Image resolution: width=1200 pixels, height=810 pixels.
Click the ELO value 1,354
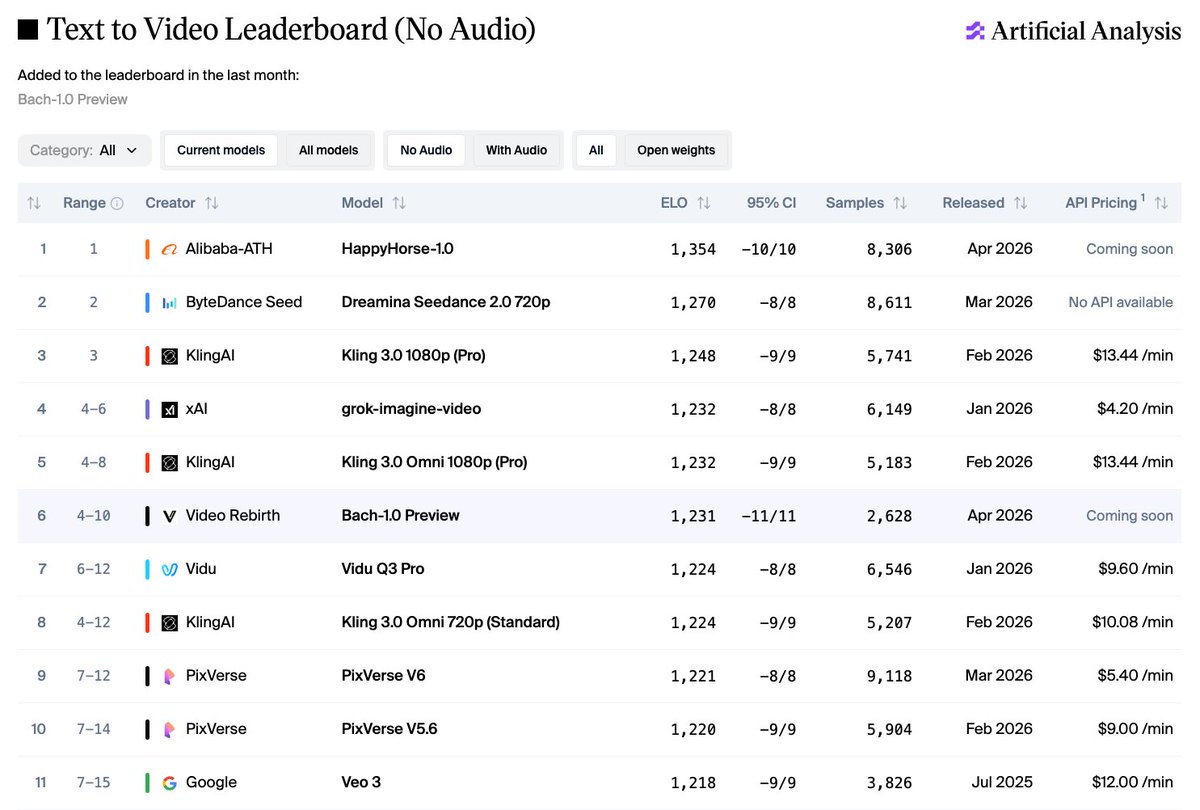[693, 249]
